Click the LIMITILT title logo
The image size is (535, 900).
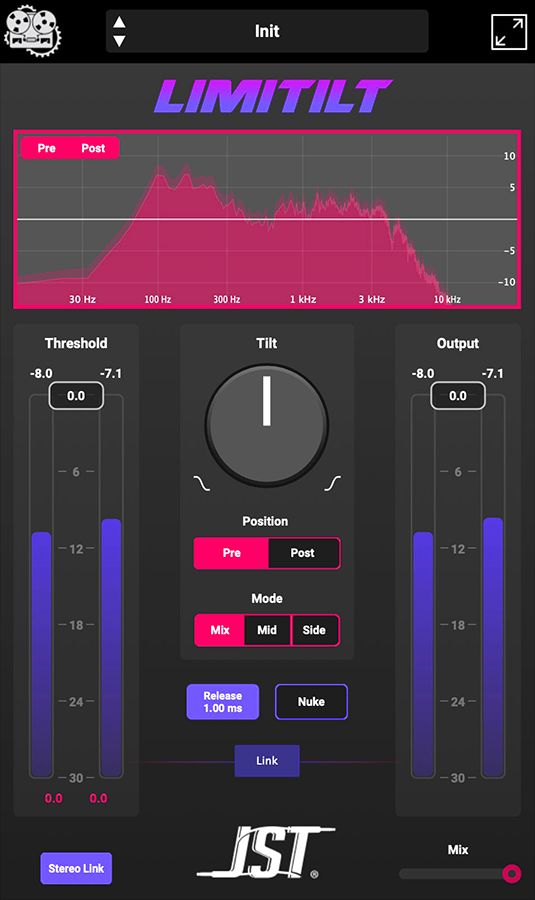[273, 96]
